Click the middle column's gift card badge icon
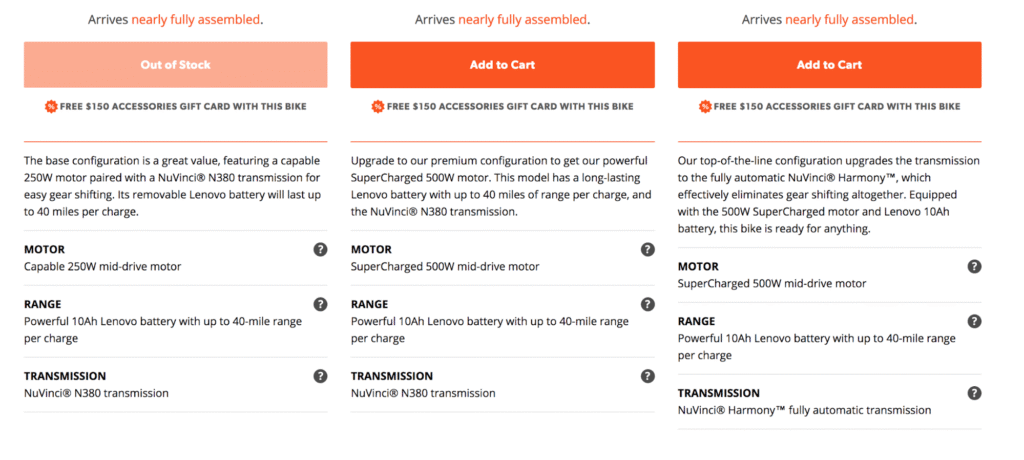The width and height of the screenshot is (1024, 460). point(377,106)
